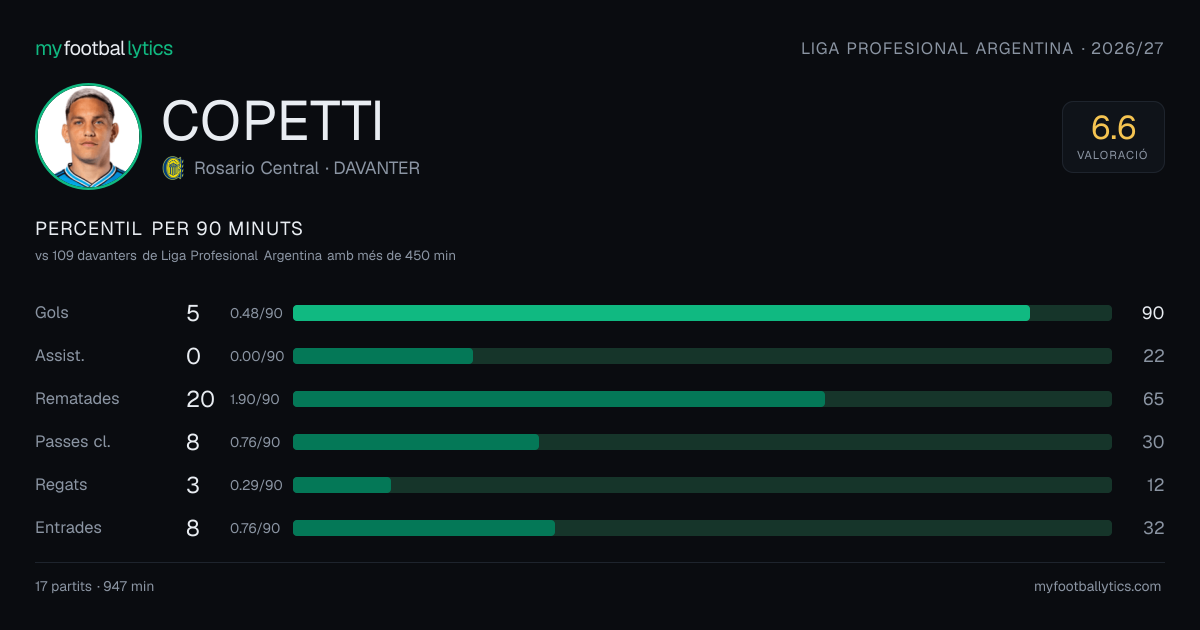Select the Percentil per 90 minuts heading
1200x630 pixels.
(169, 229)
